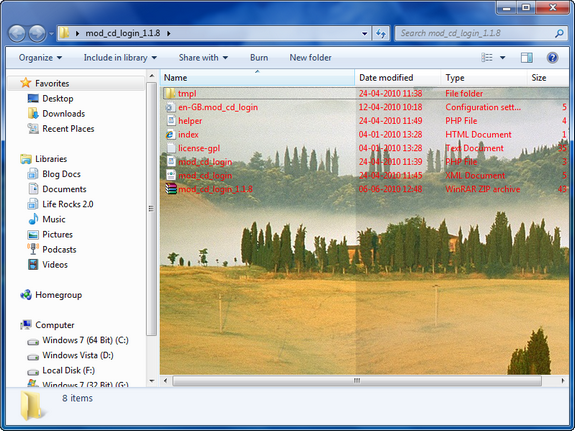Open the Share with menu
The height and width of the screenshot is (431, 575).
click(x=203, y=58)
